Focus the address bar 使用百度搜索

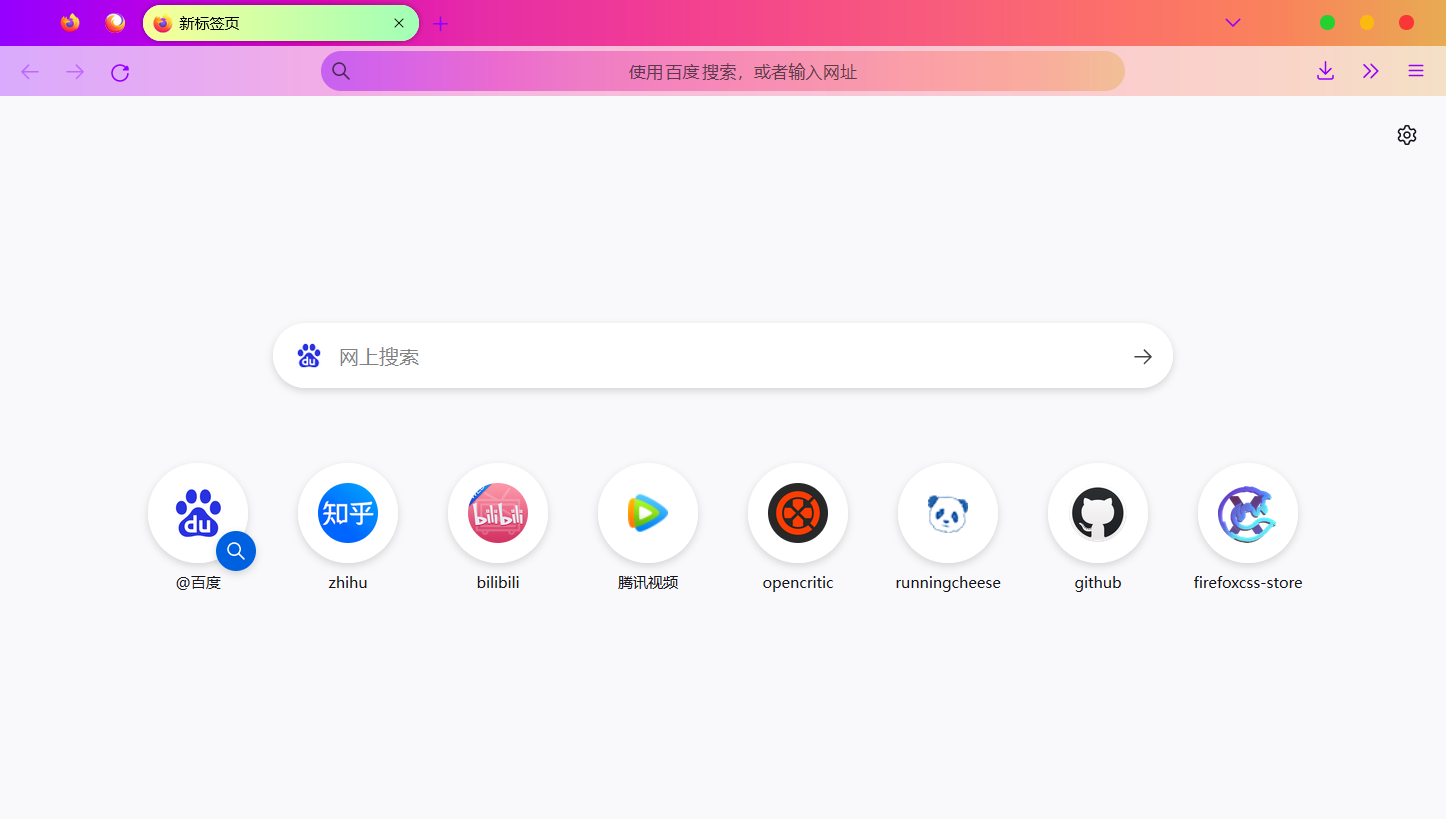tap(723, 71)
